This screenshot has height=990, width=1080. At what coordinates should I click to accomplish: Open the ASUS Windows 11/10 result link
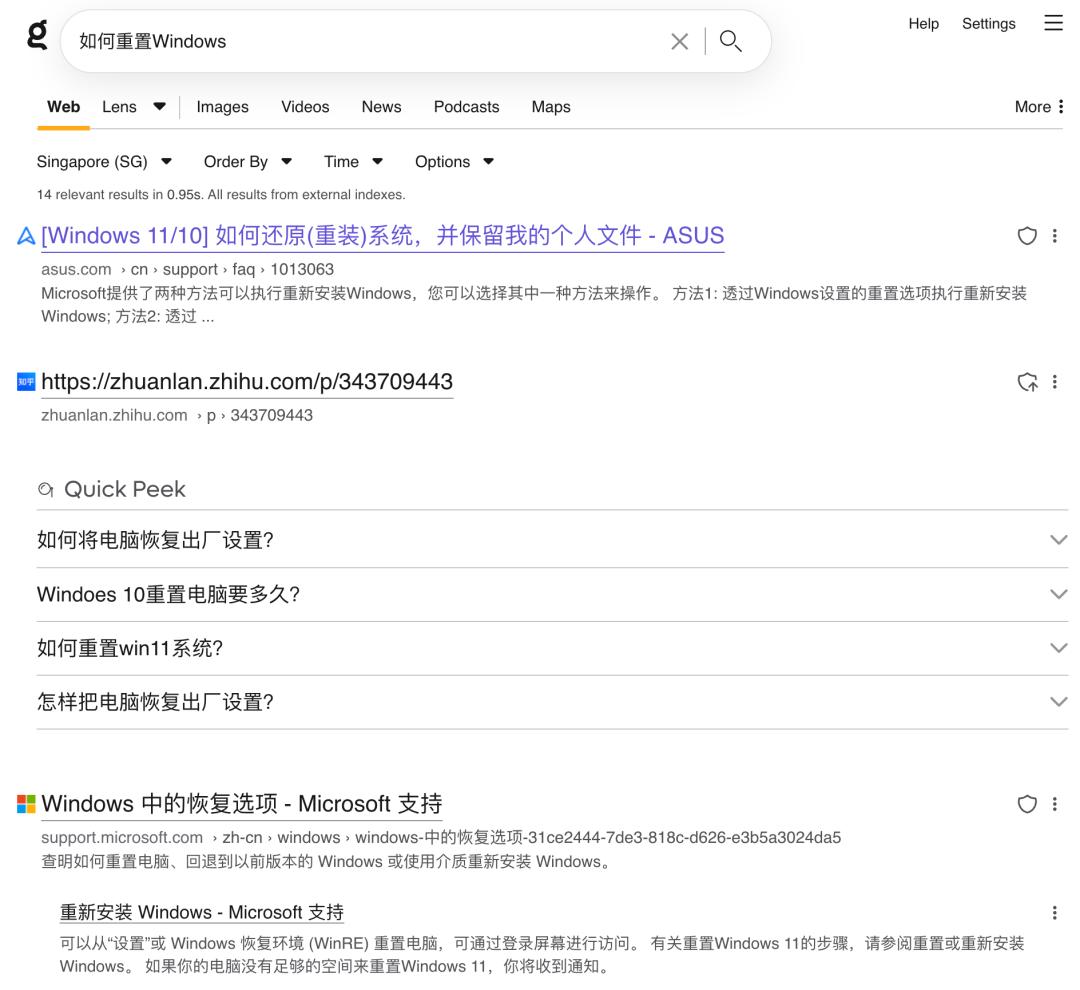382,236
